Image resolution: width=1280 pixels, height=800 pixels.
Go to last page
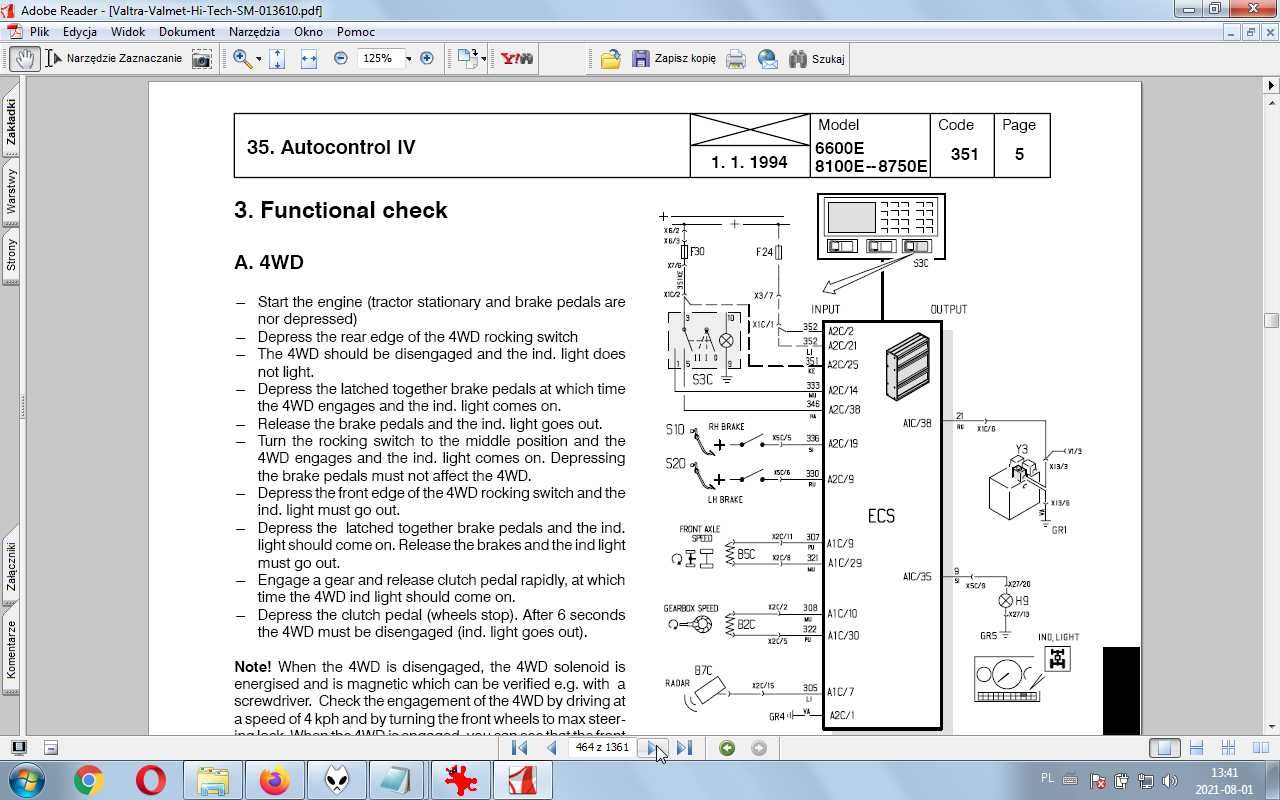pos(684,748)
